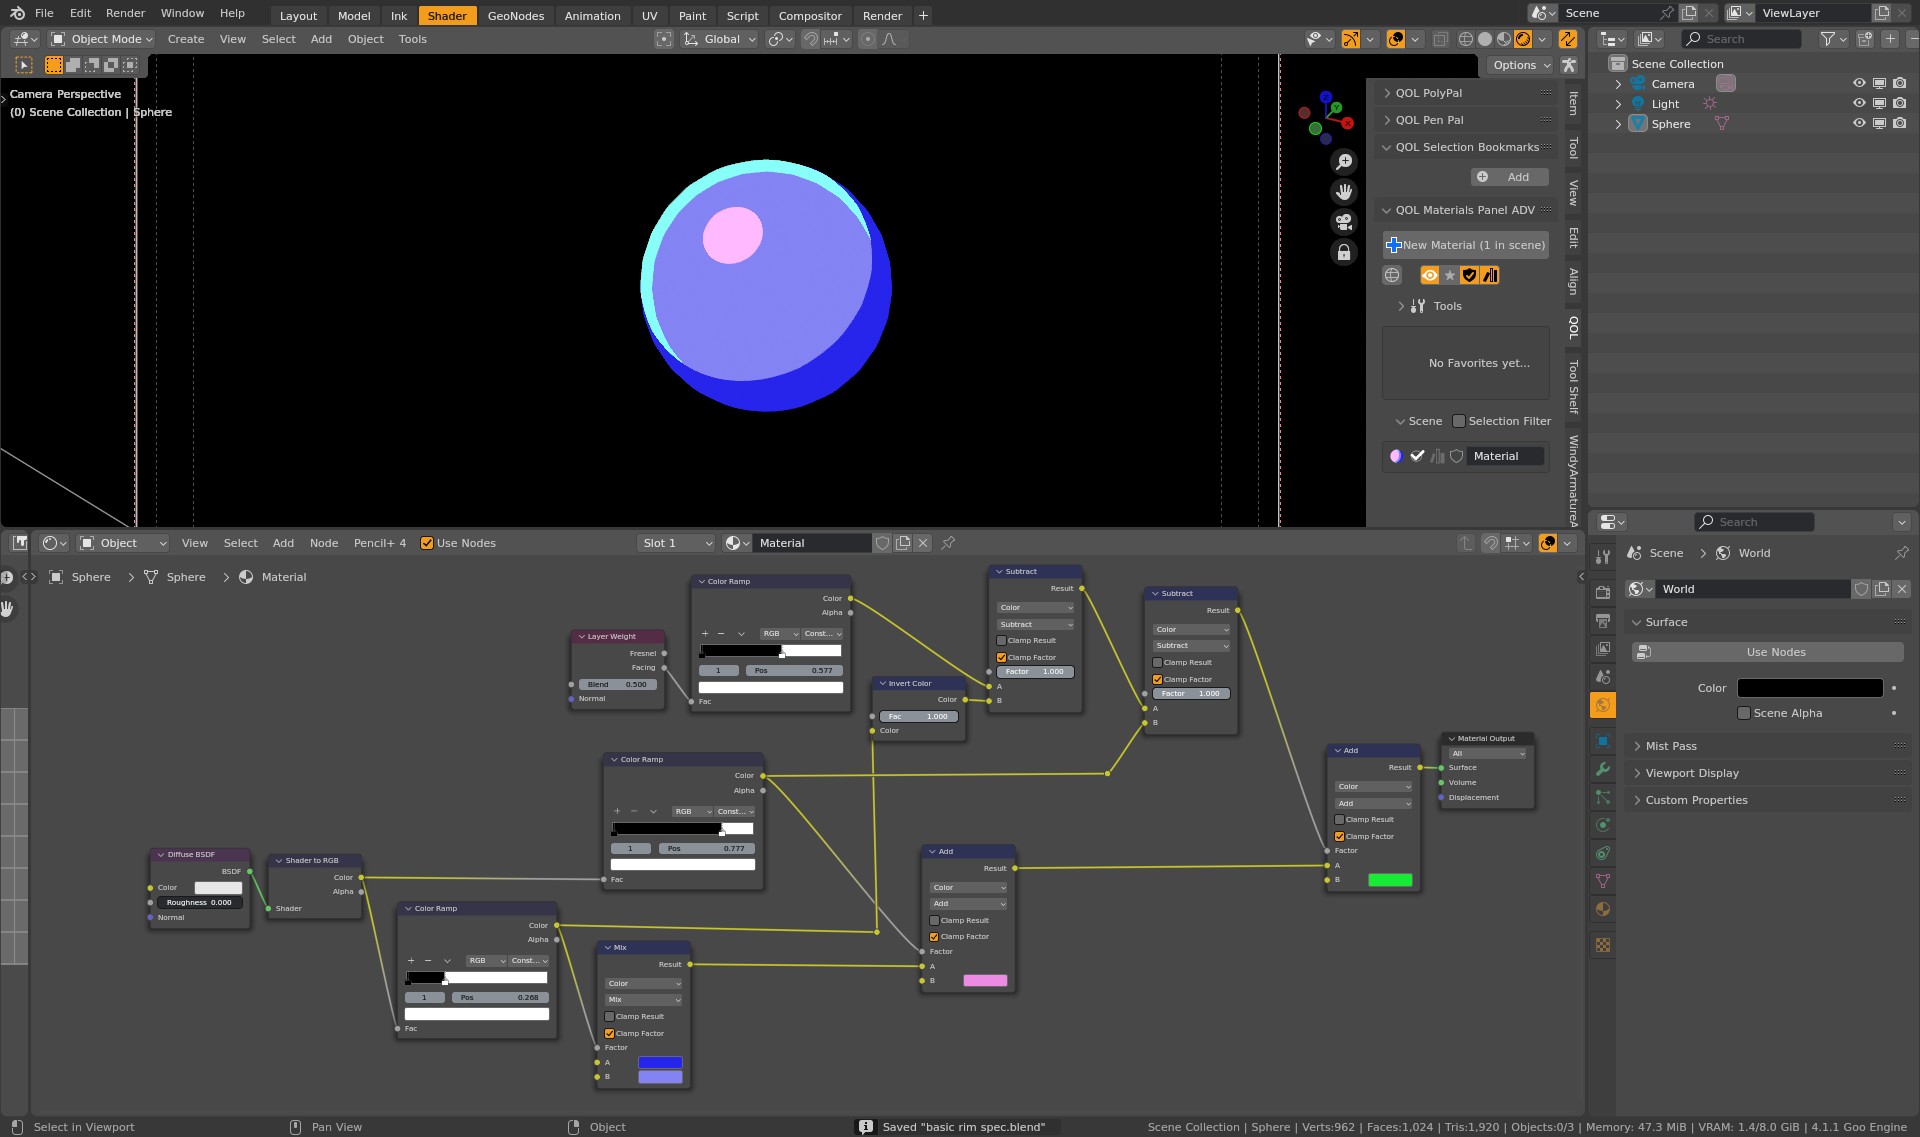
Task: Open the Render properties tab icon
Action: click(1603, 593)
